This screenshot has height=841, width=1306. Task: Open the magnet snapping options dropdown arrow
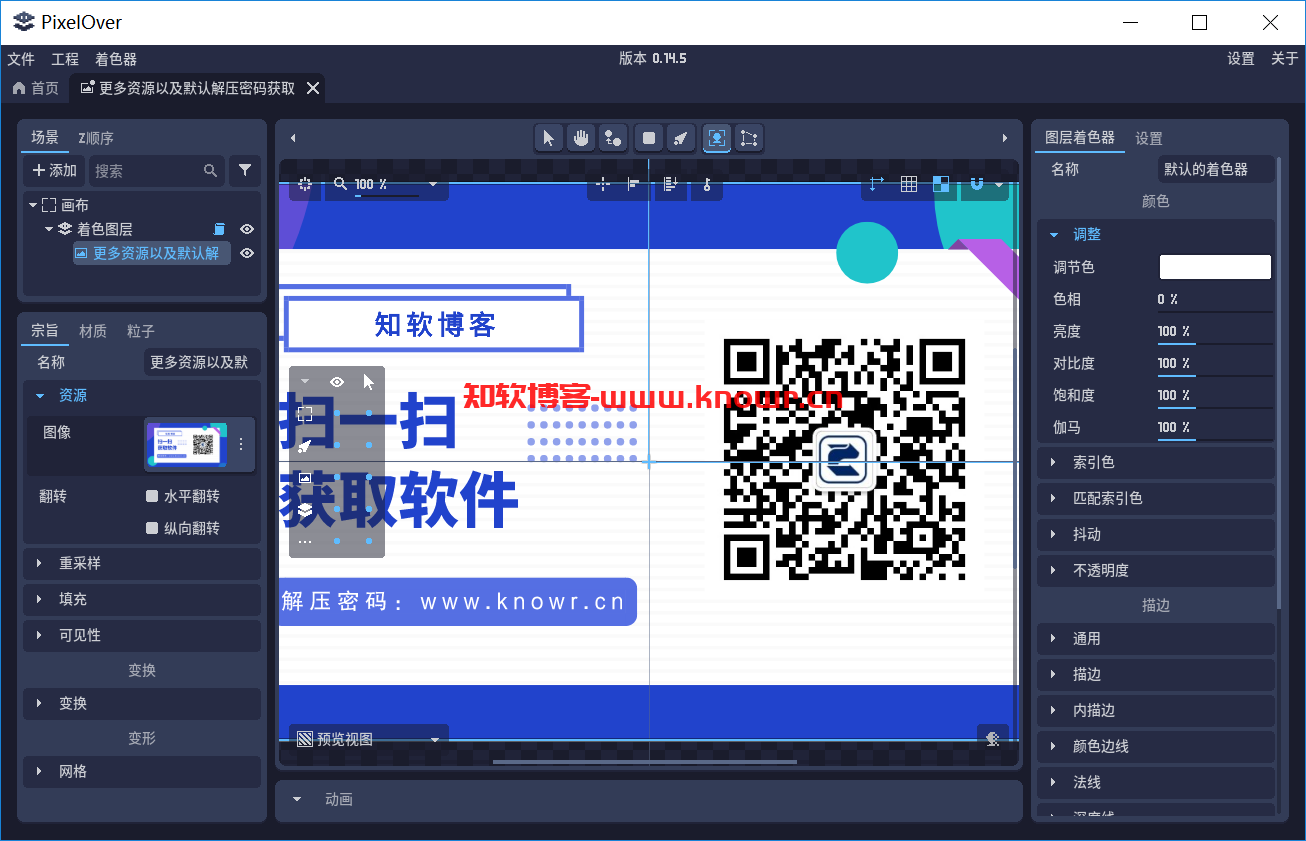pos(998,184)
